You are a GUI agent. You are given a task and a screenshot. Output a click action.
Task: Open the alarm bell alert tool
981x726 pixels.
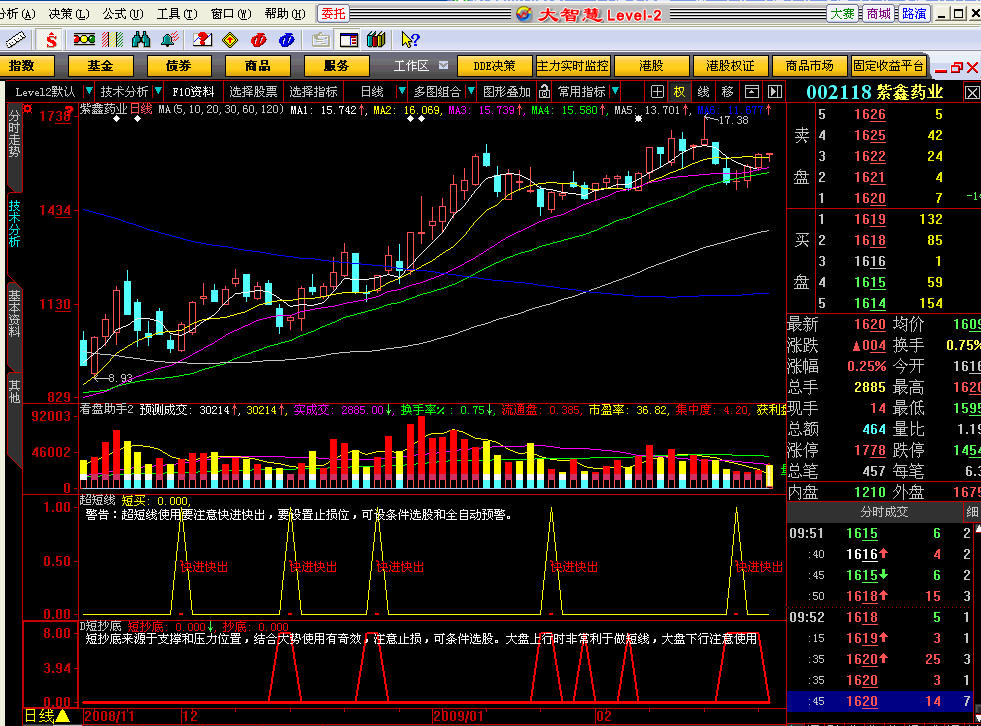pos(169,39)
